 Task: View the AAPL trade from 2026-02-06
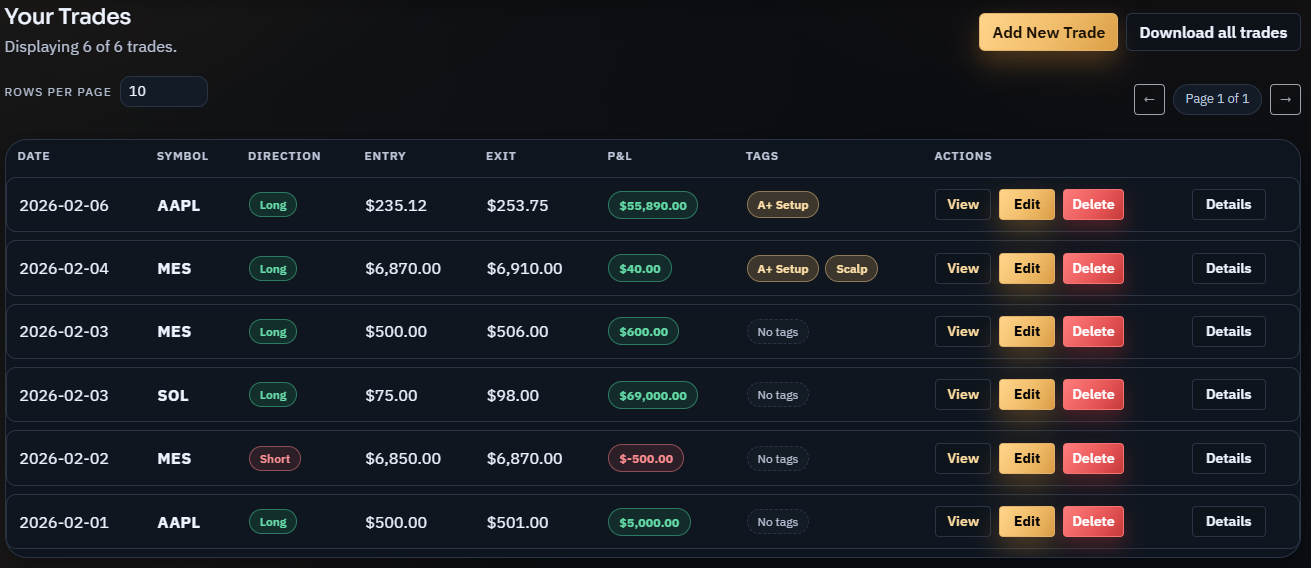[x=963, y=204]
